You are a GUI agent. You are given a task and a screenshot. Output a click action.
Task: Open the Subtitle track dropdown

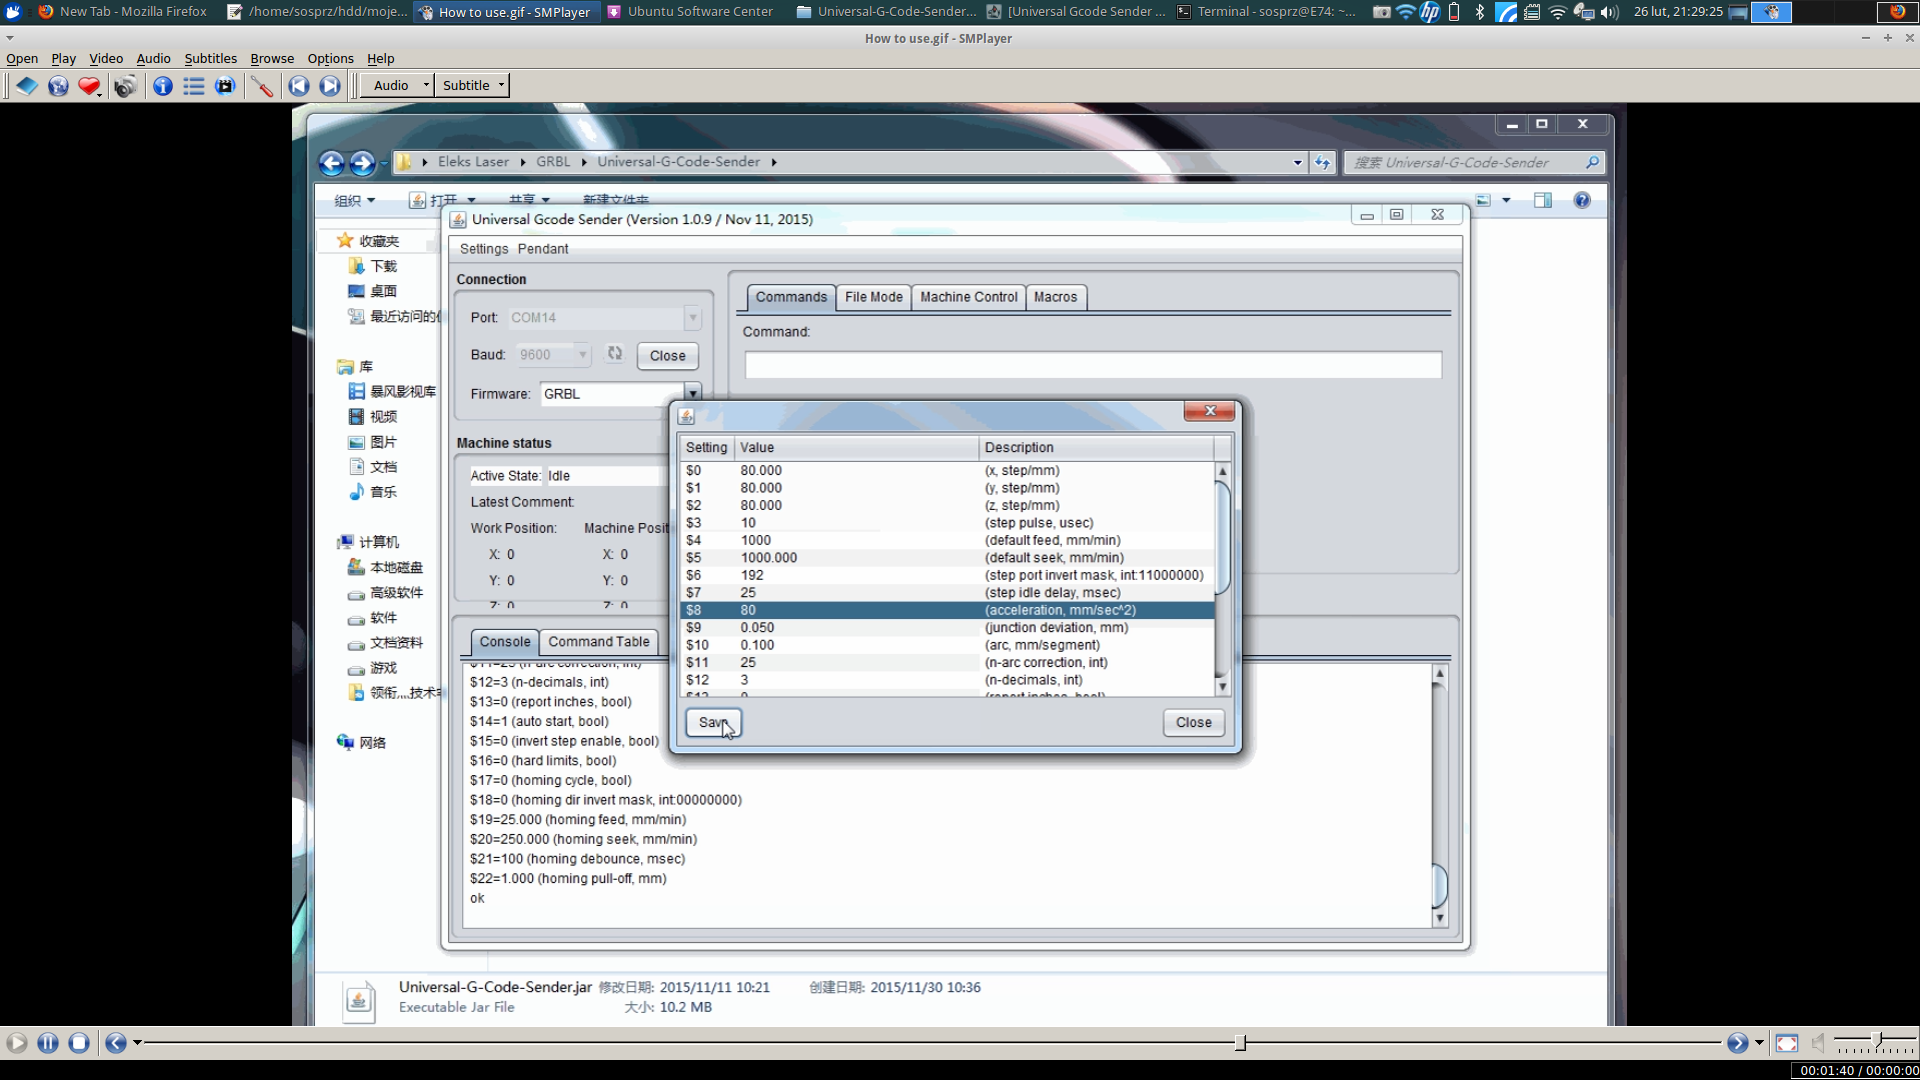[x=474, y=85]
